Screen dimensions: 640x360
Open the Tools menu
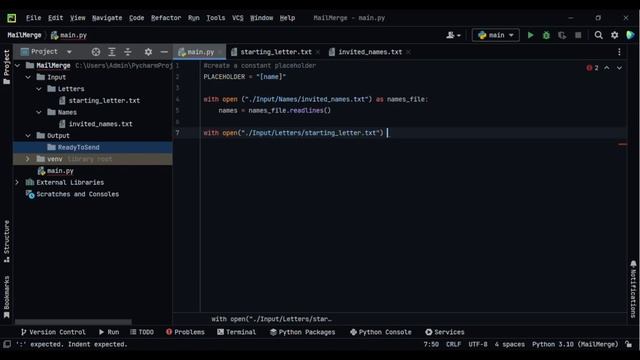tap(216, 18)
